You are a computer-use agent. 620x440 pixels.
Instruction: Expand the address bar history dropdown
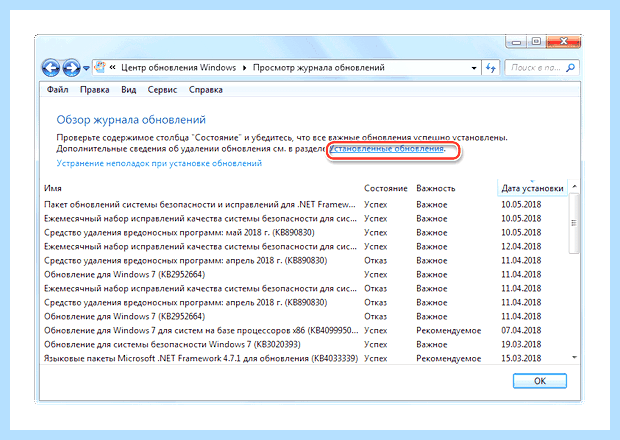click(x=474, y=68)
